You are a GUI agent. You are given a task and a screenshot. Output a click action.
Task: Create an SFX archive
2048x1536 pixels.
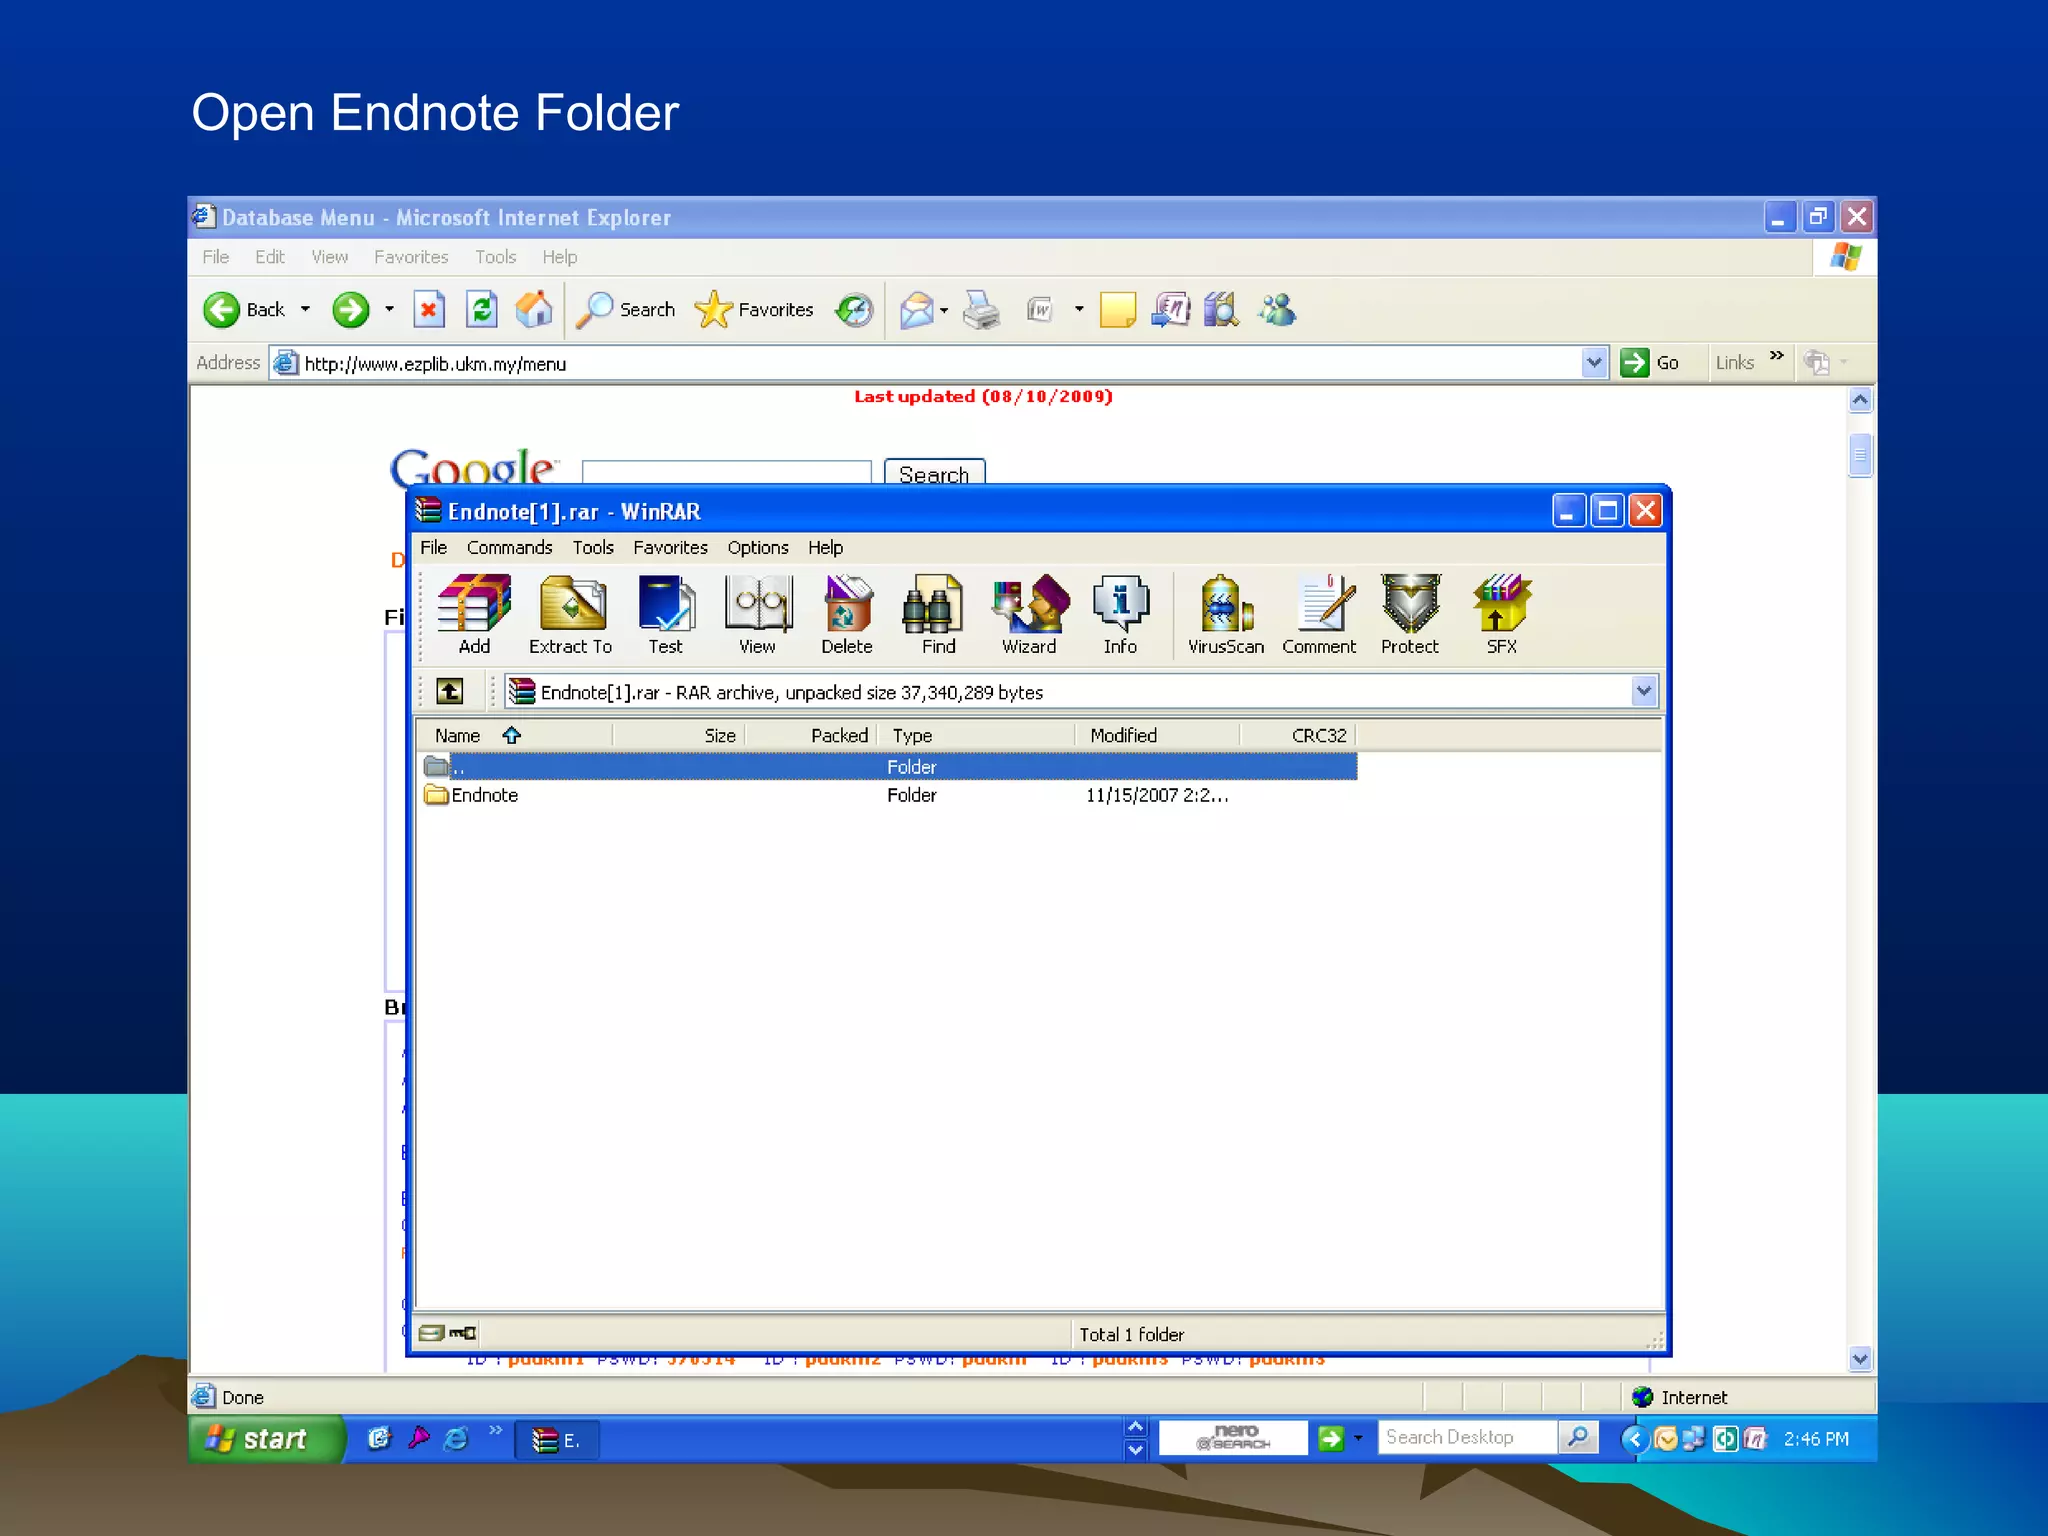[x=1501, y=615]
